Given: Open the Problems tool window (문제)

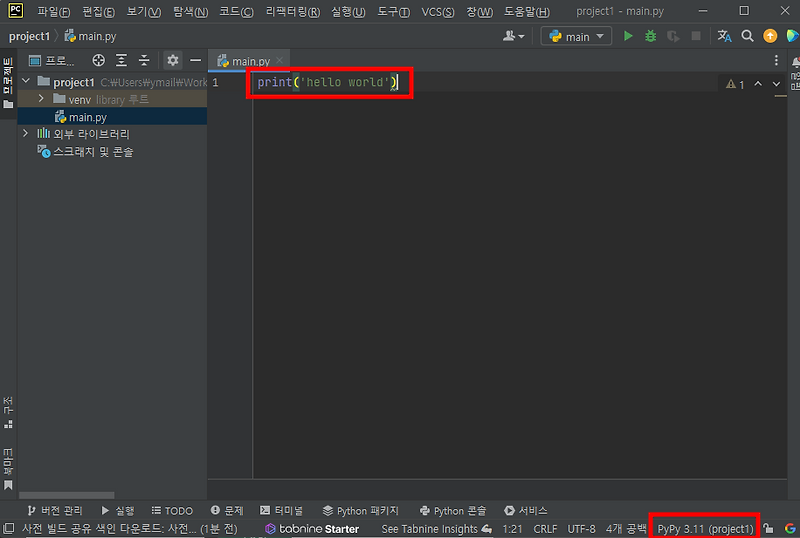Looking at the screenshot, I should pyautogui.click(x=227, y=510).
